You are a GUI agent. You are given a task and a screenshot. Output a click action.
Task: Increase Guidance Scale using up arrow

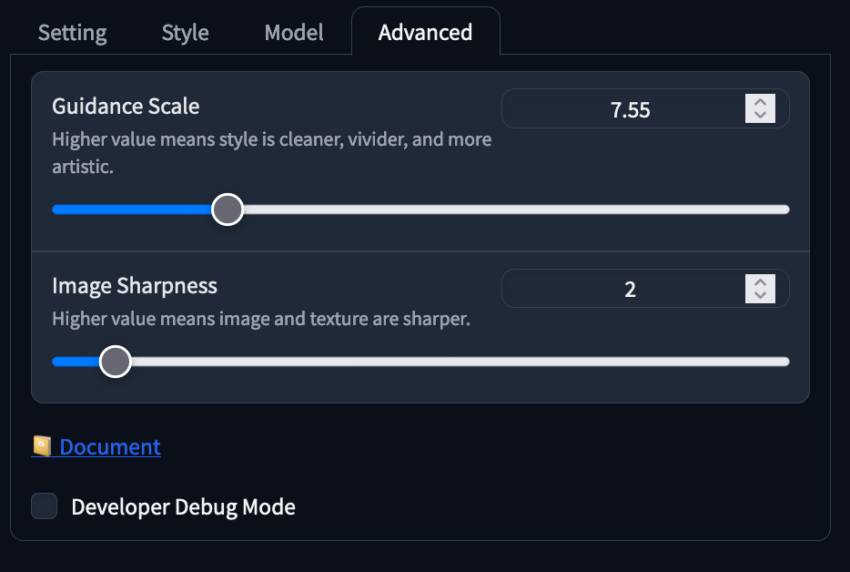[760, 102]
